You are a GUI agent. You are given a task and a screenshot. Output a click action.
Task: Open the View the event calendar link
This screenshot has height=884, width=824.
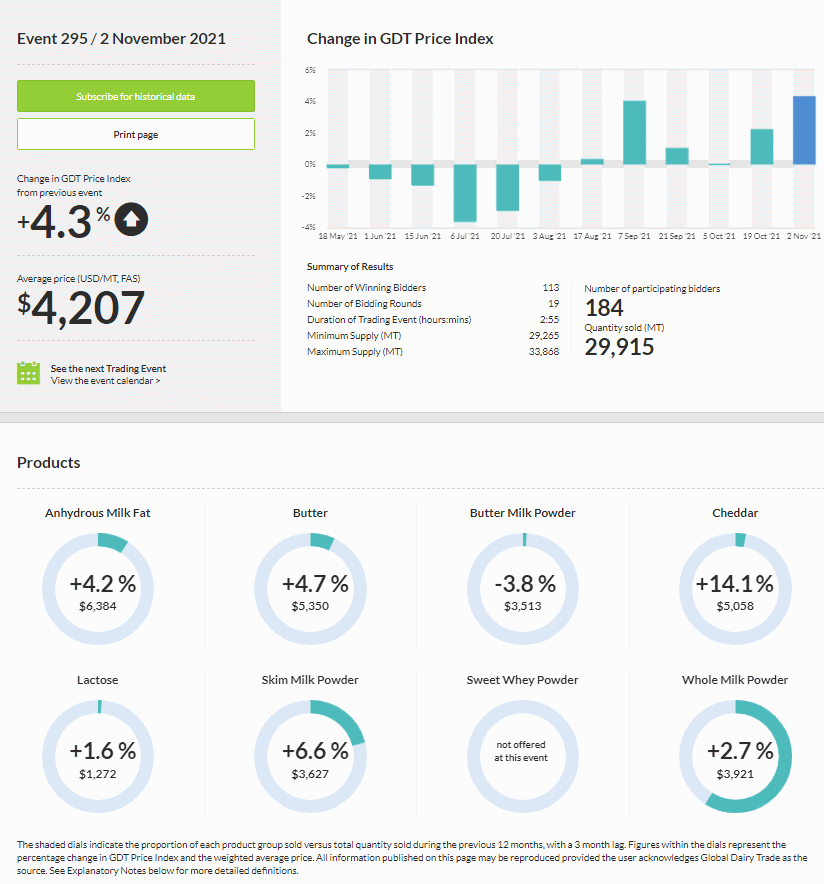105,381
